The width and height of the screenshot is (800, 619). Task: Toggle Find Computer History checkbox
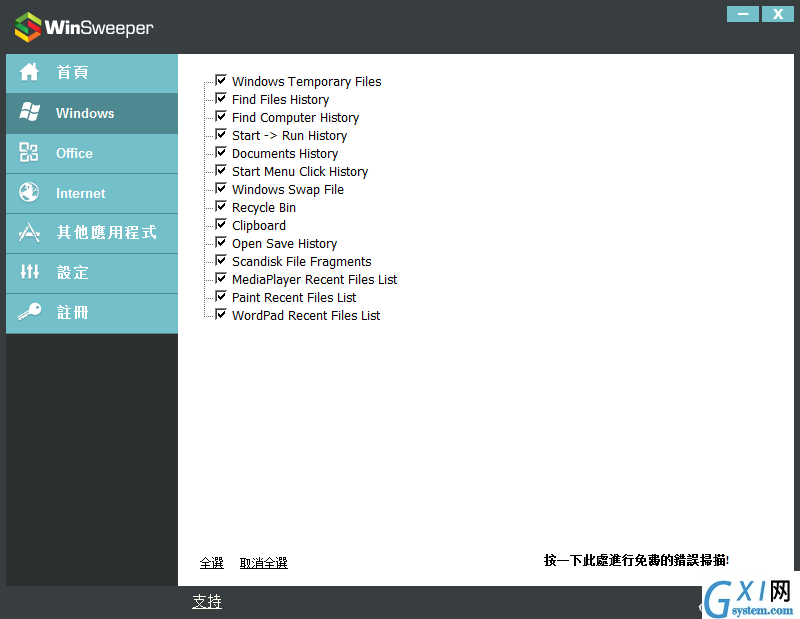(221, 116)
